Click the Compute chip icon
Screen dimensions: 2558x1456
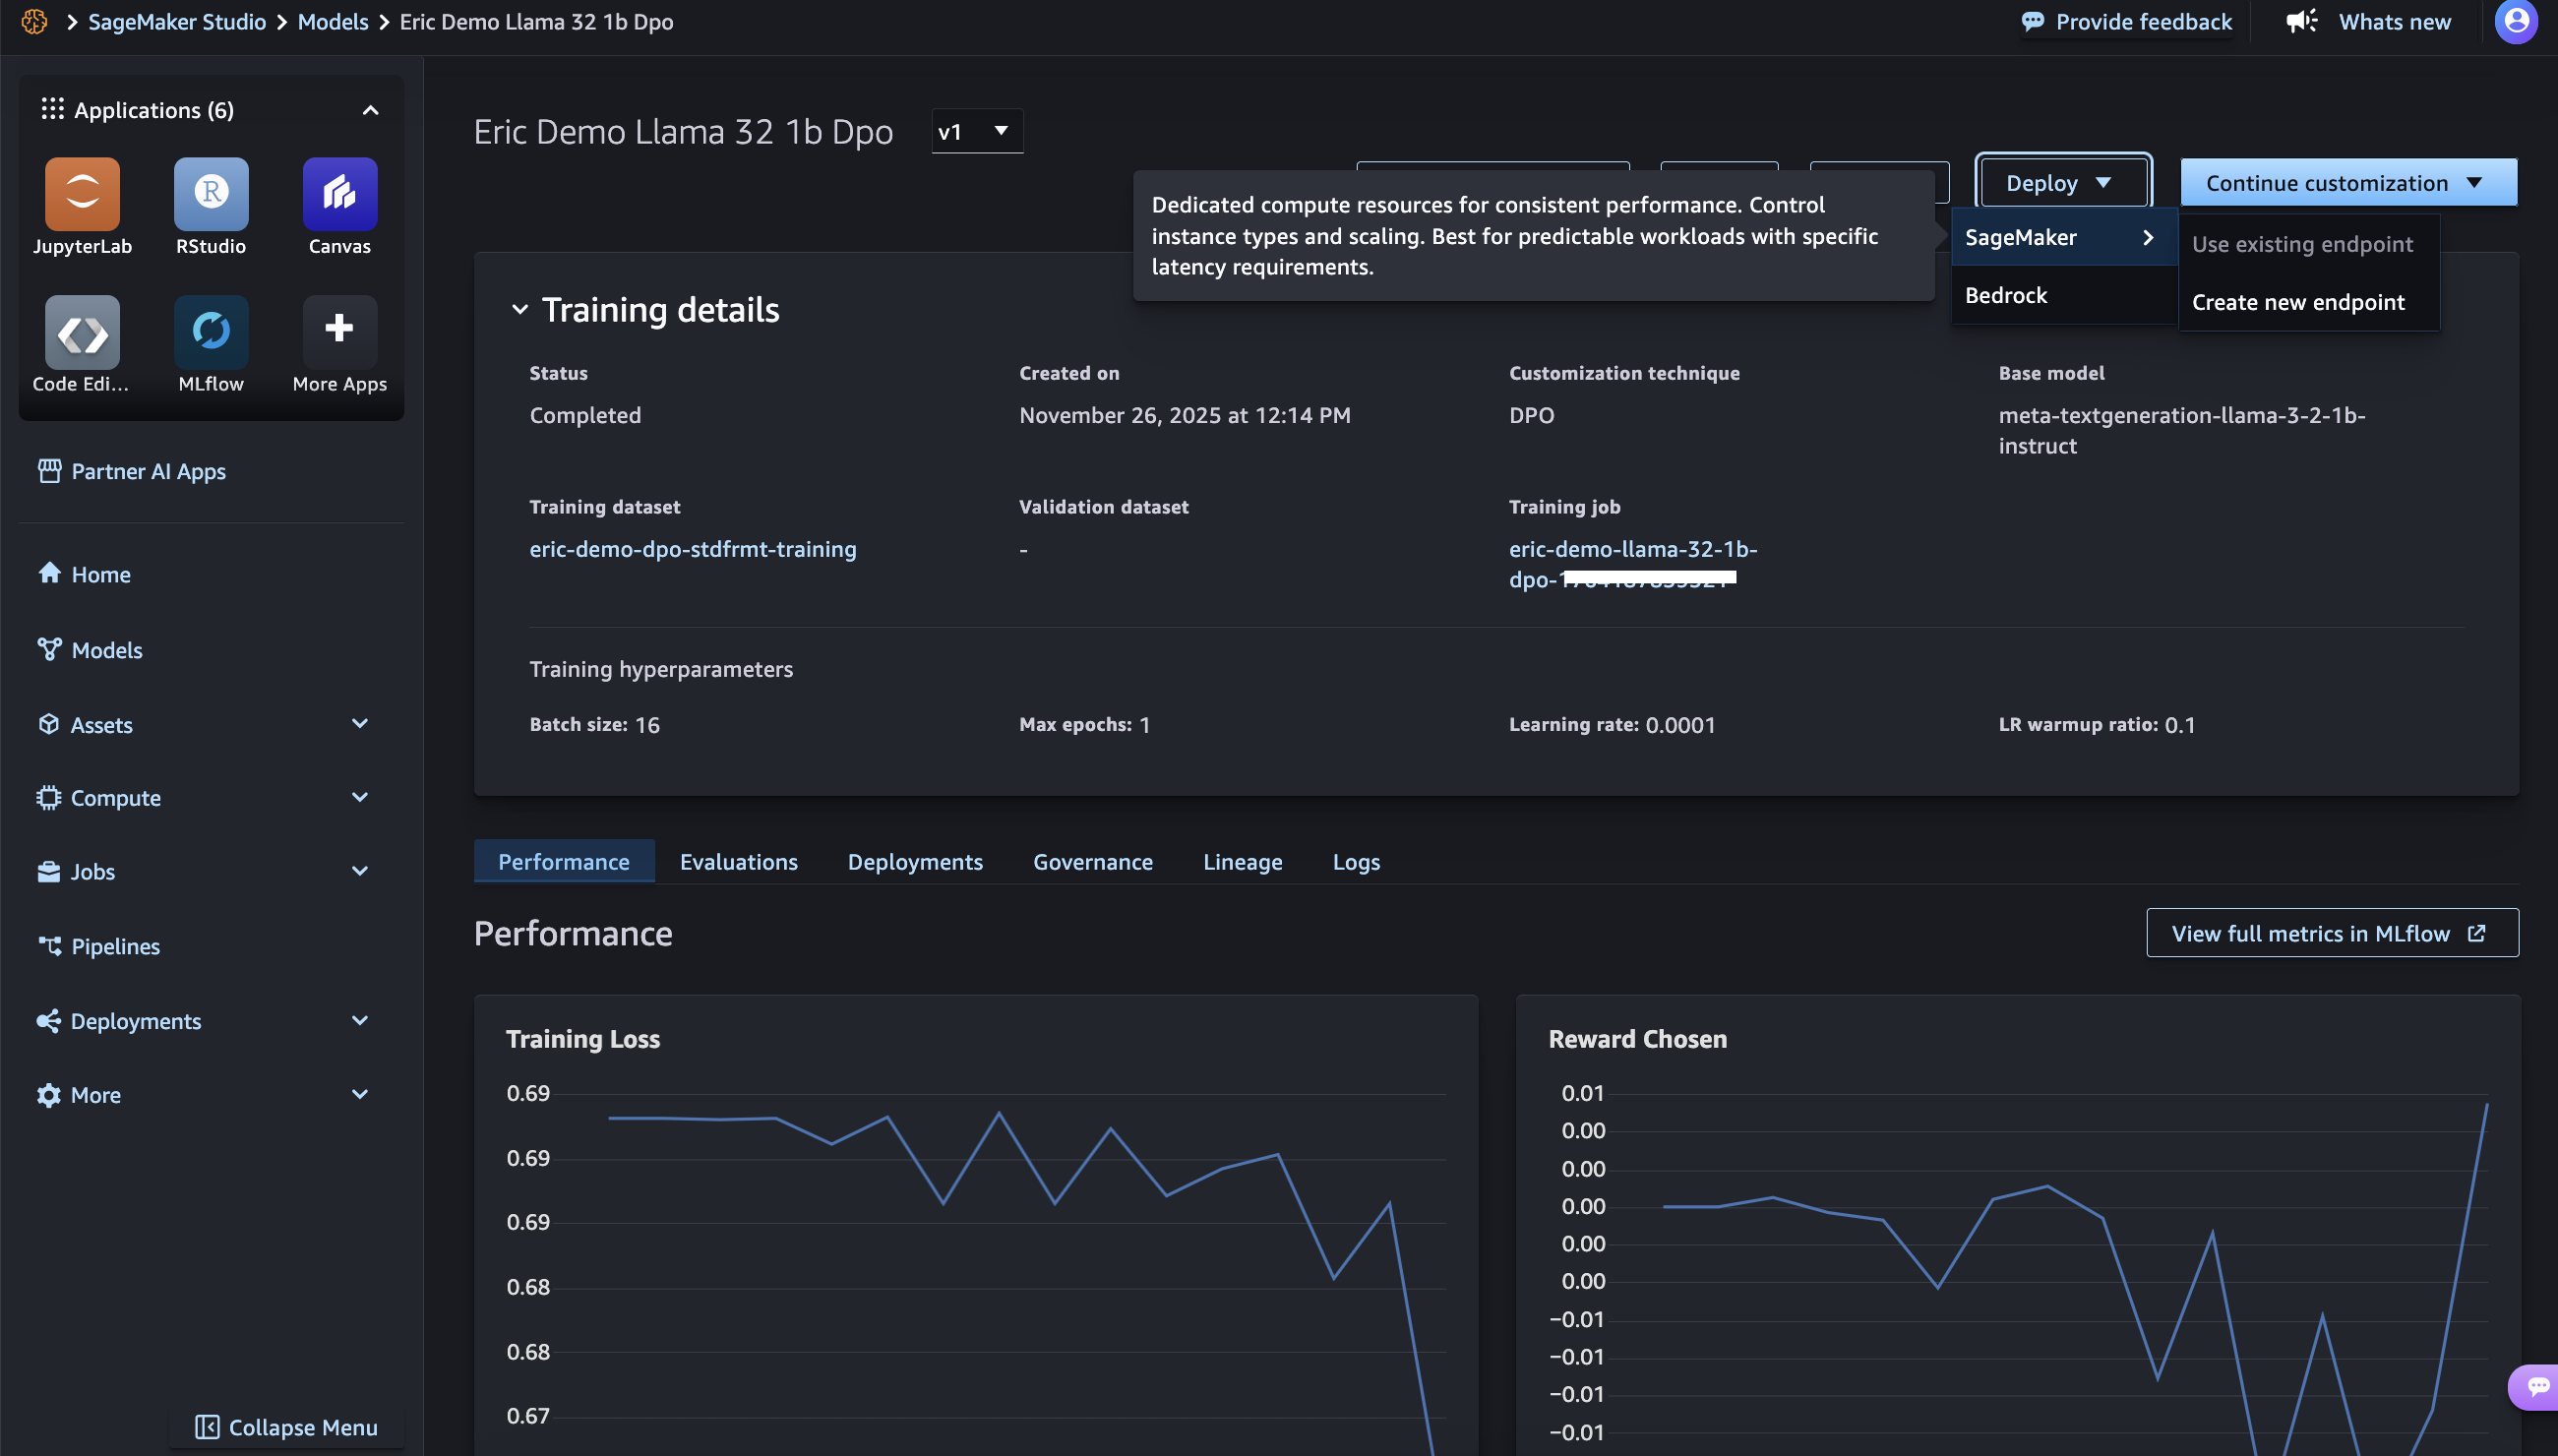pos(49,798)
